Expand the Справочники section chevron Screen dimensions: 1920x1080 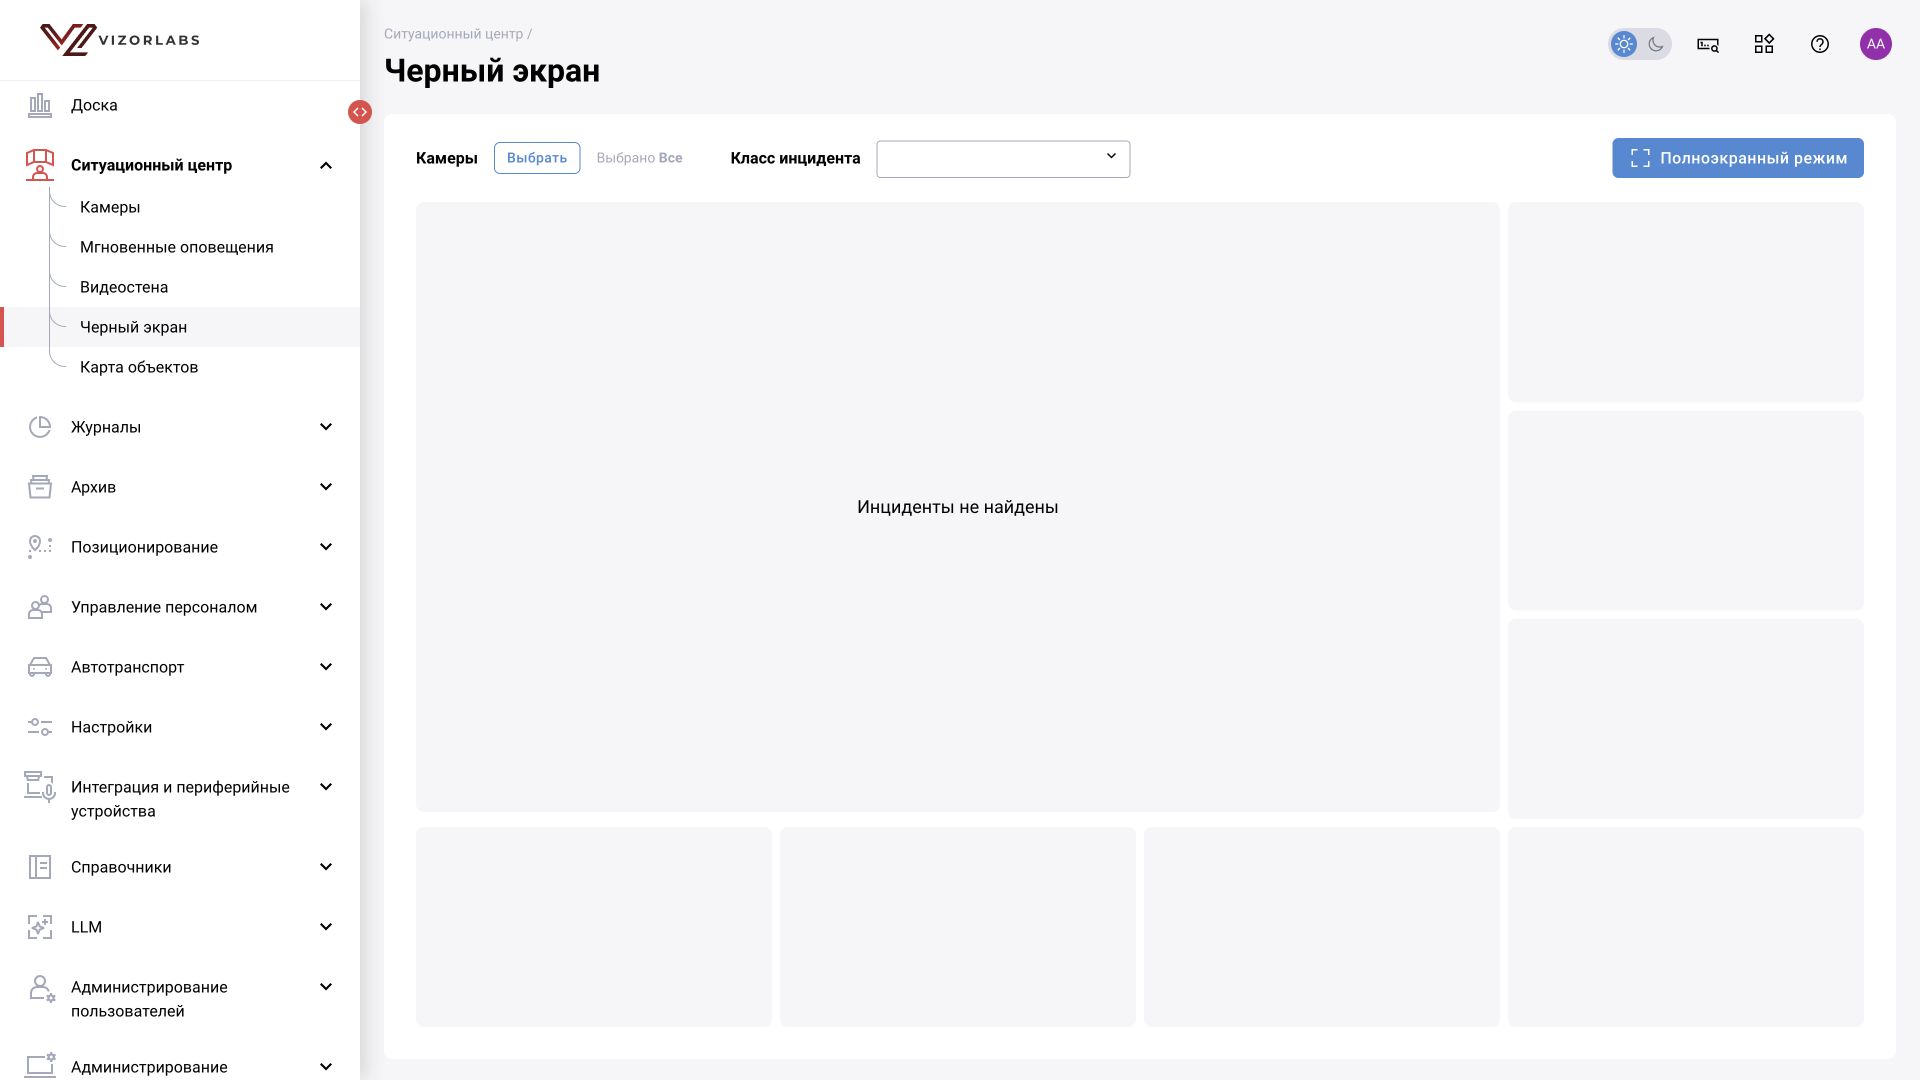point(326,867)
